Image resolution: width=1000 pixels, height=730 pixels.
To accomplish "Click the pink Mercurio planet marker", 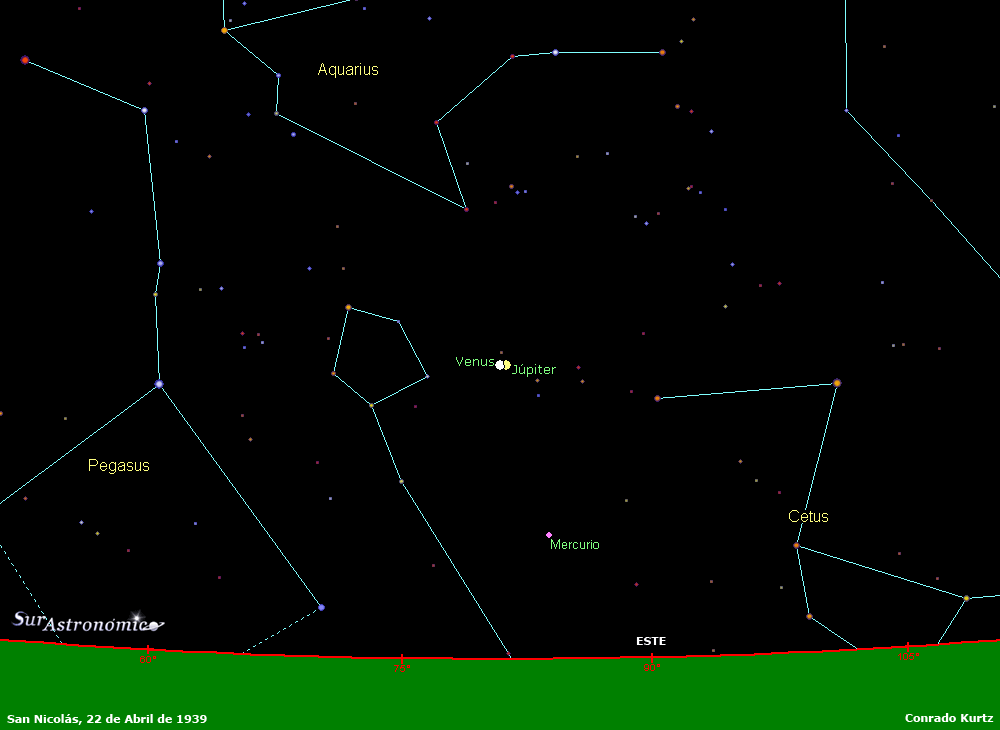I will pyautogui.click(x=549, y=535).
